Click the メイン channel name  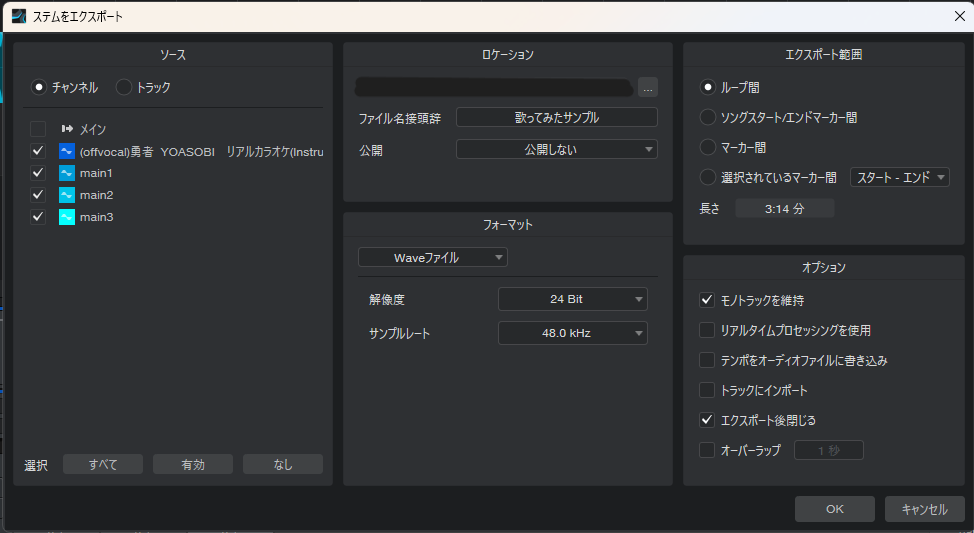pos(93,129)
